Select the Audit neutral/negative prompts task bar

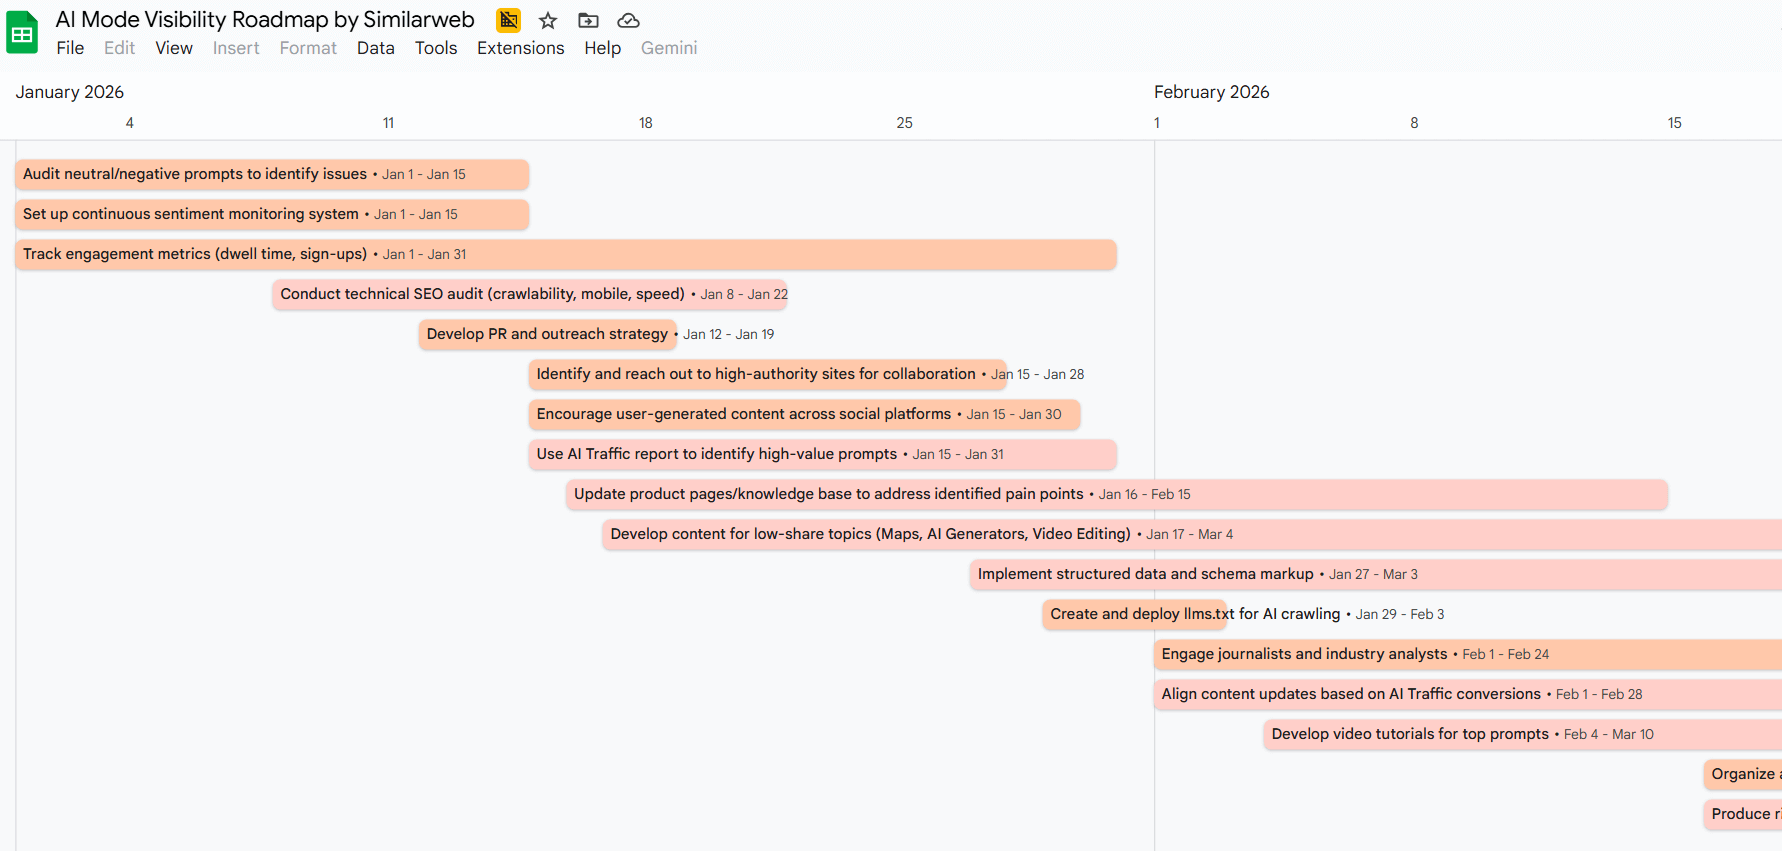[272, 174]
